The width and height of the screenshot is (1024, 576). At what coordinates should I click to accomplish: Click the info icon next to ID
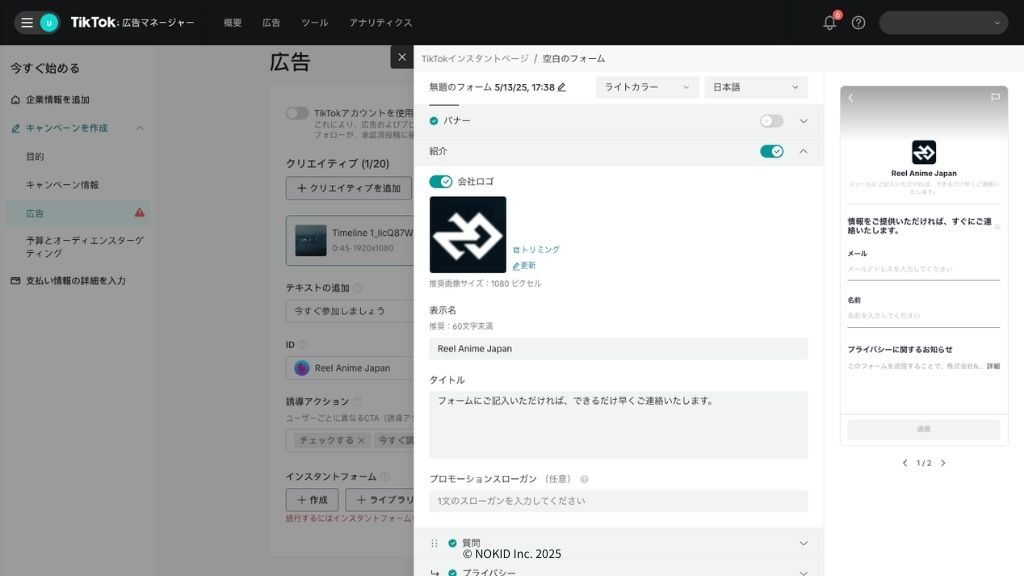click(302, 345)
